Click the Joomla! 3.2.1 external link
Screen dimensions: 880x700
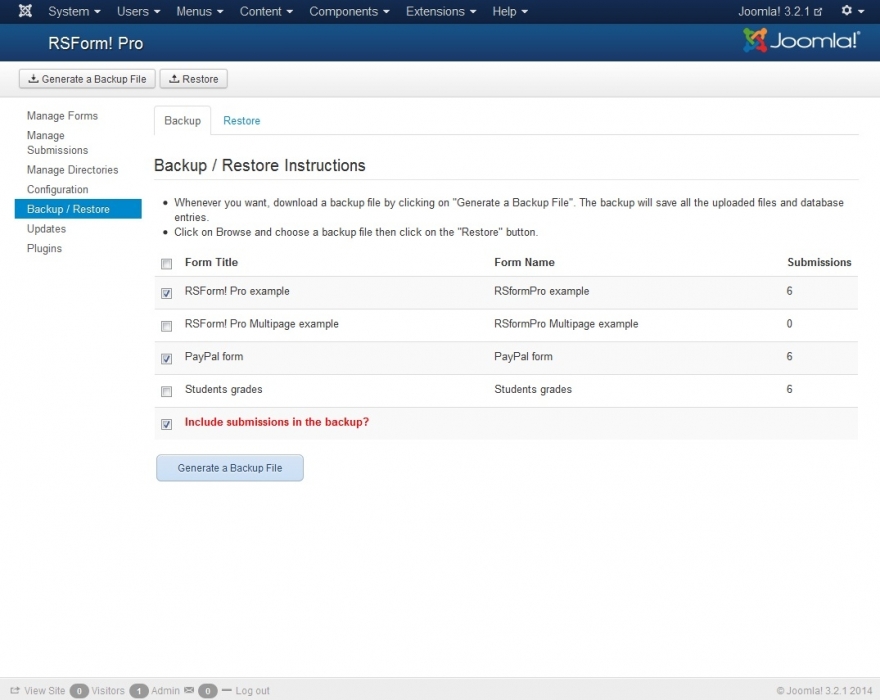pyautogui.click(x=780, y=11)
